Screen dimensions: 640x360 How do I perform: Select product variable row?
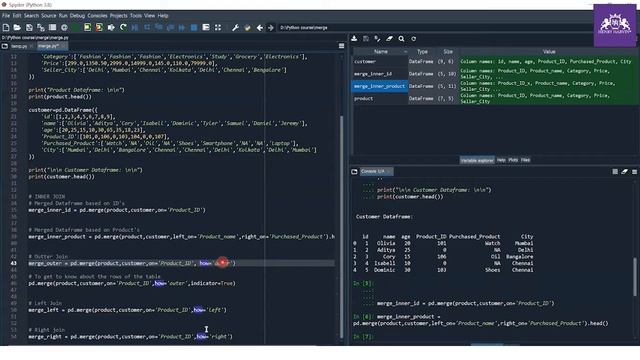[x=495, y=98]
